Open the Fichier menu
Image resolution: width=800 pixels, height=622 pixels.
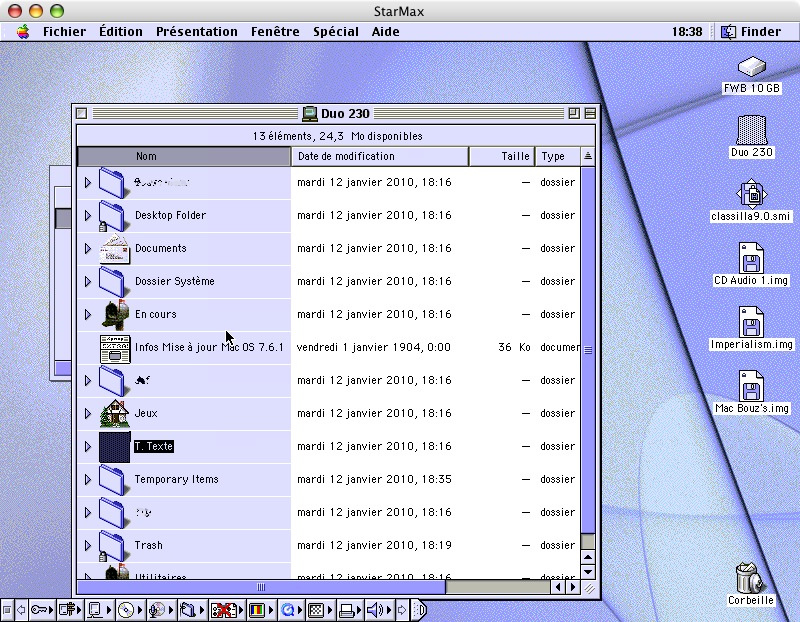(x=64, y=32)
